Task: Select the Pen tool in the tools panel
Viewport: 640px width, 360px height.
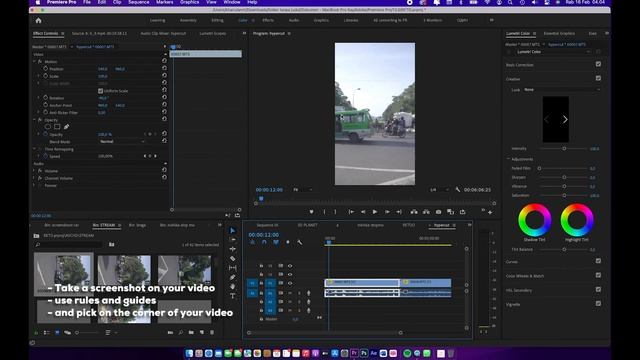Action: point(233,277)
